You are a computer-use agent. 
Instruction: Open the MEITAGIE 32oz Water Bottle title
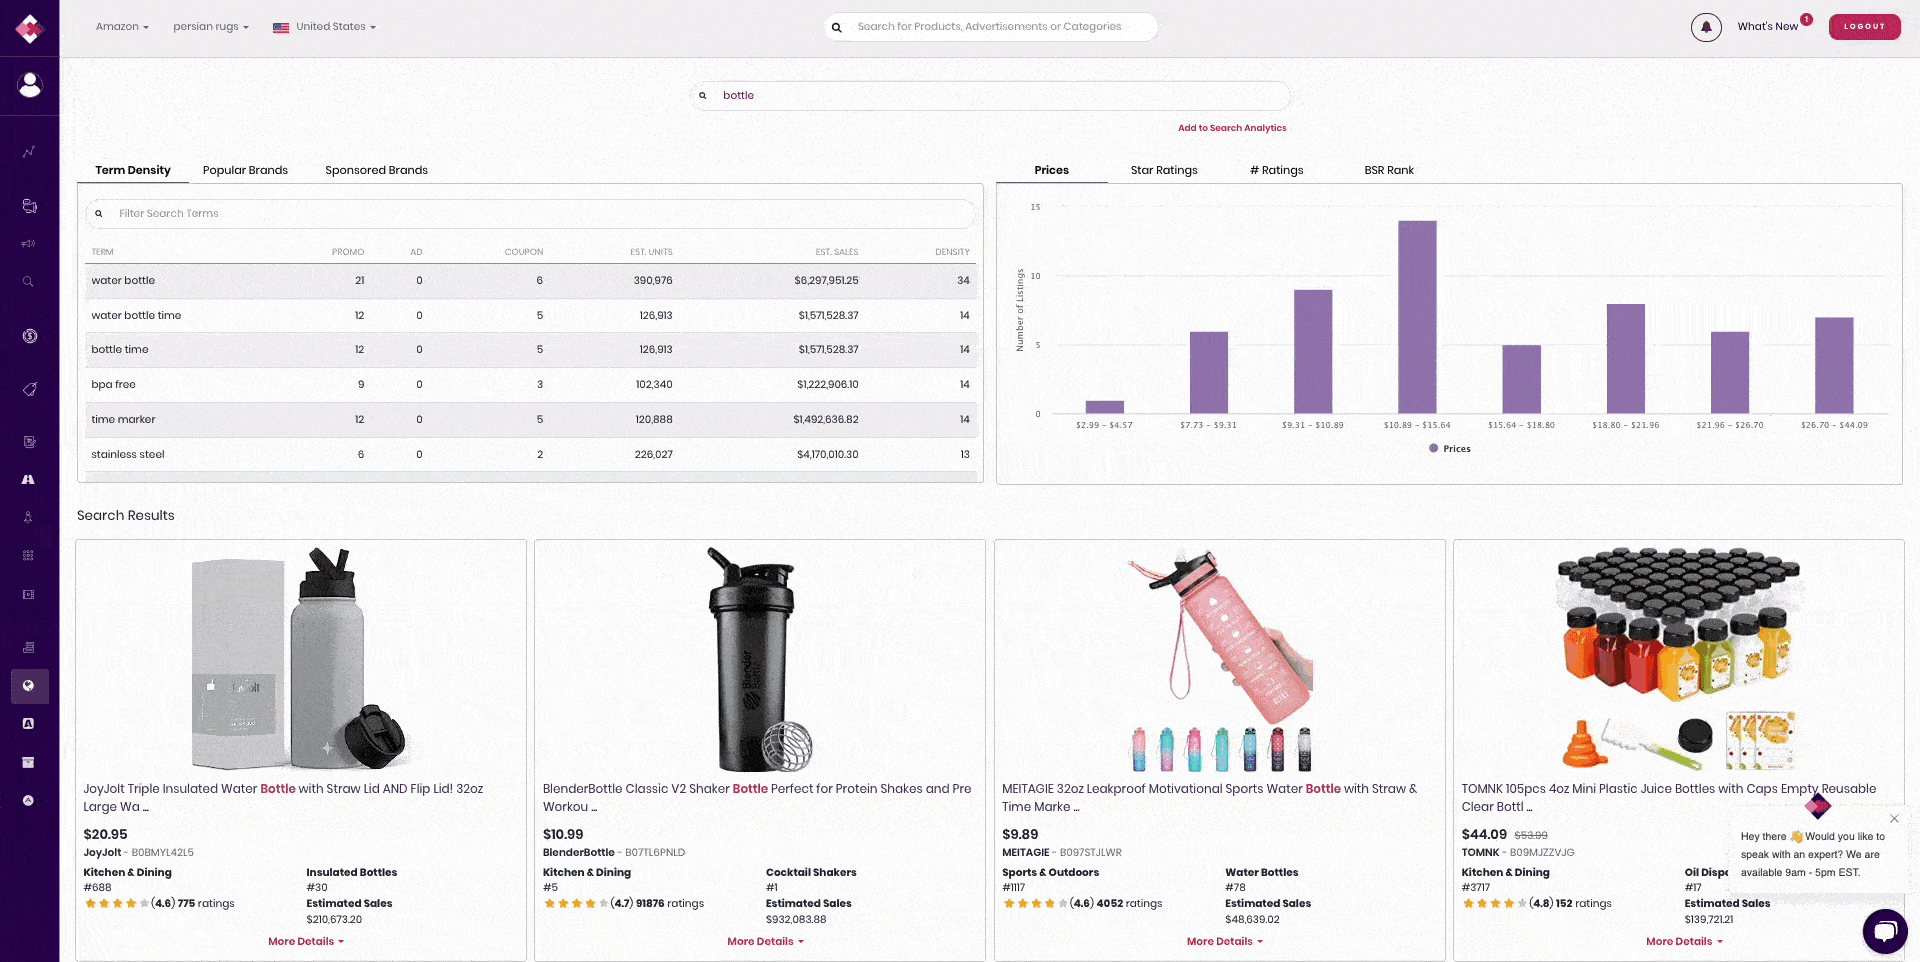pyautogui.click(x=1209, y=798)
